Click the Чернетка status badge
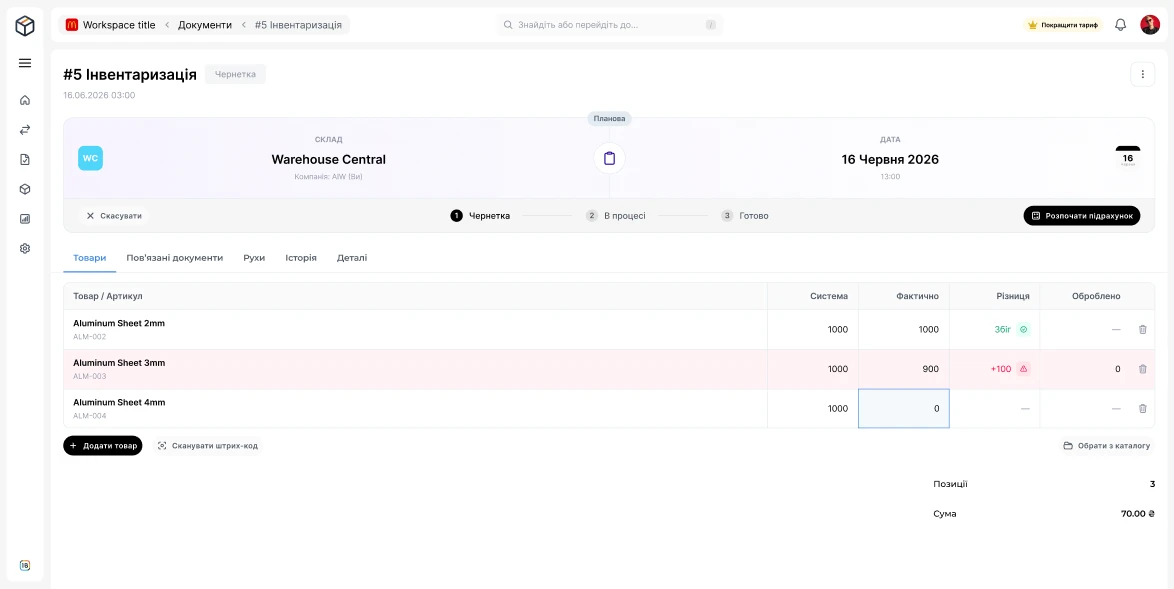 pos(235,74)
